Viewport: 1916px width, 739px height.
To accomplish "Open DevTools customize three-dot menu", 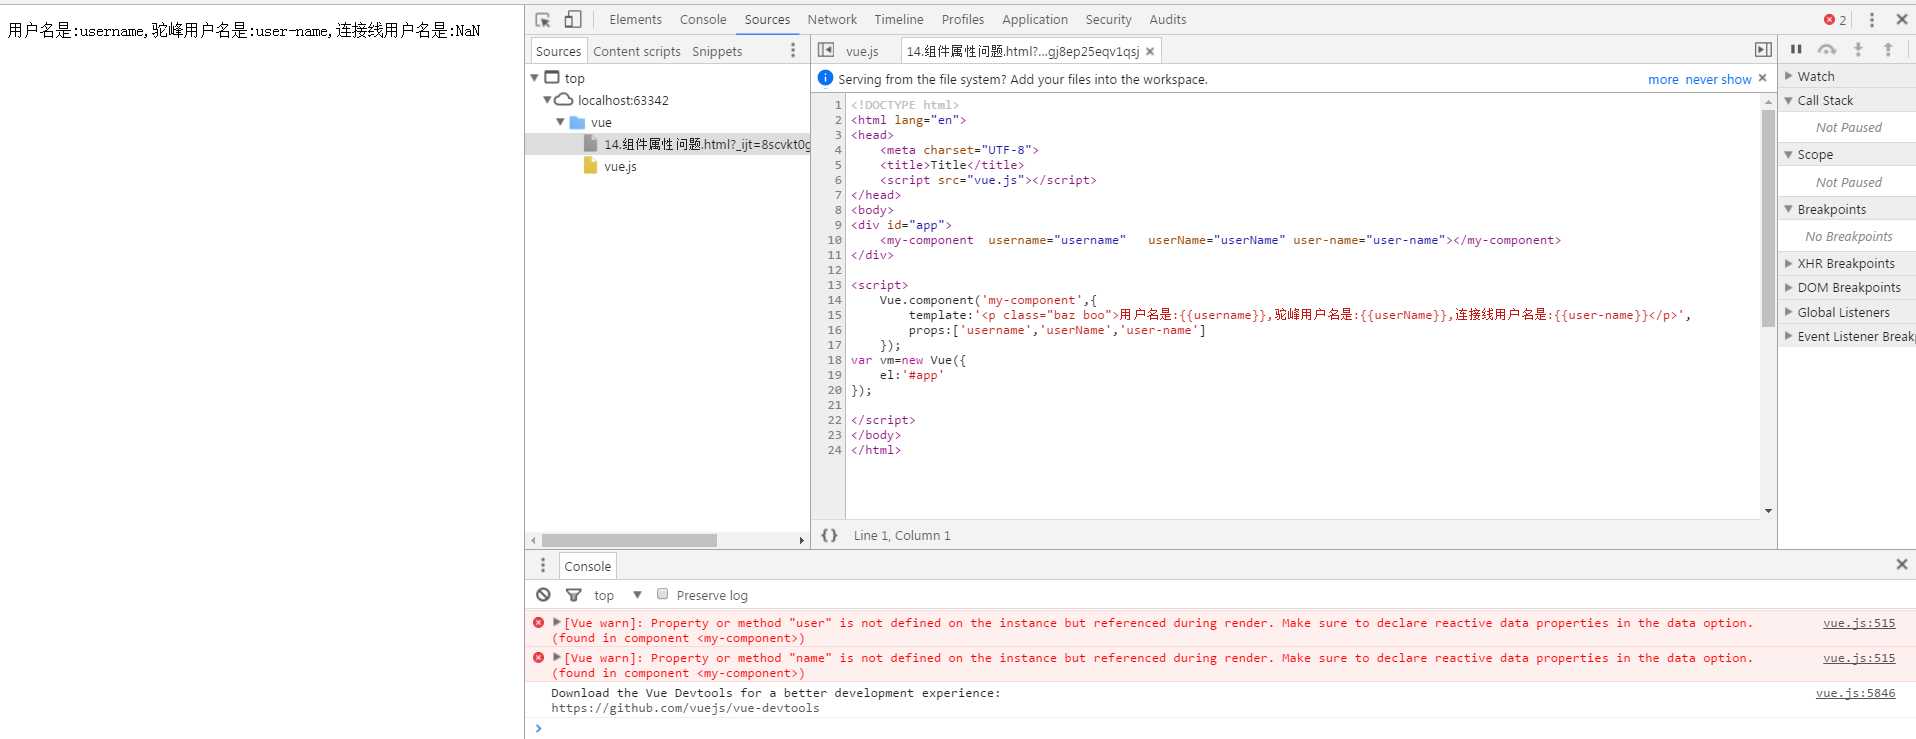I will point(1872,19).
